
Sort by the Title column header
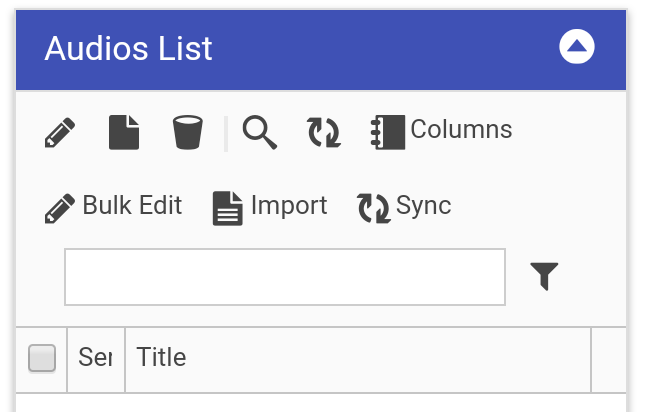point(161,358)
